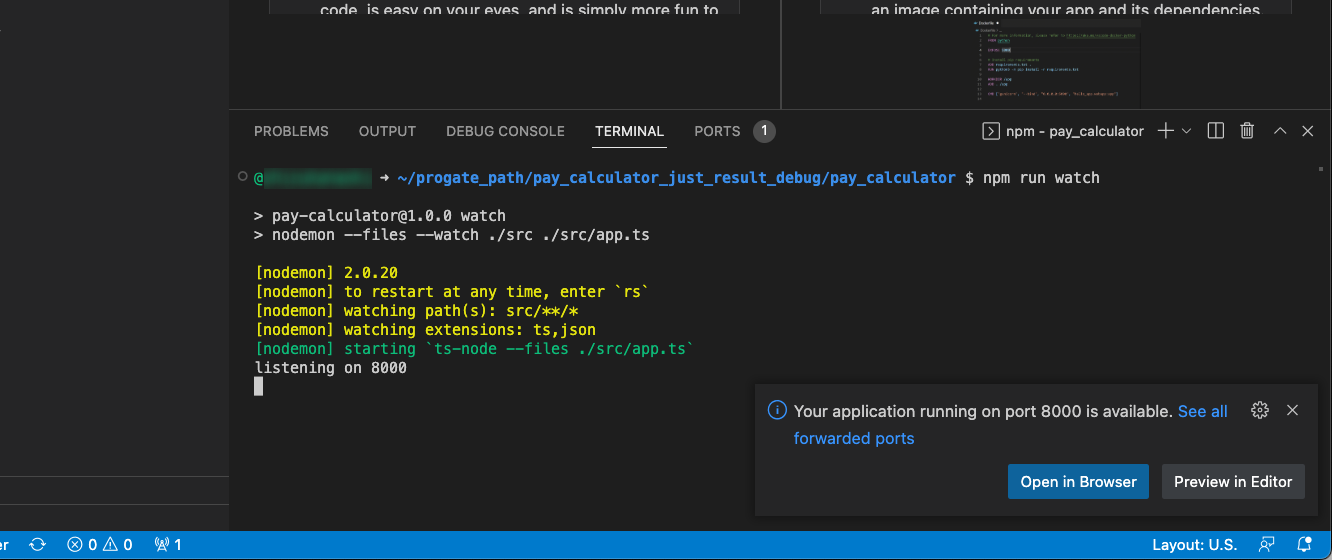This screenshot has width=1332, height=560.
Task: Close the terminal panel
Action: pos(1308,131)
